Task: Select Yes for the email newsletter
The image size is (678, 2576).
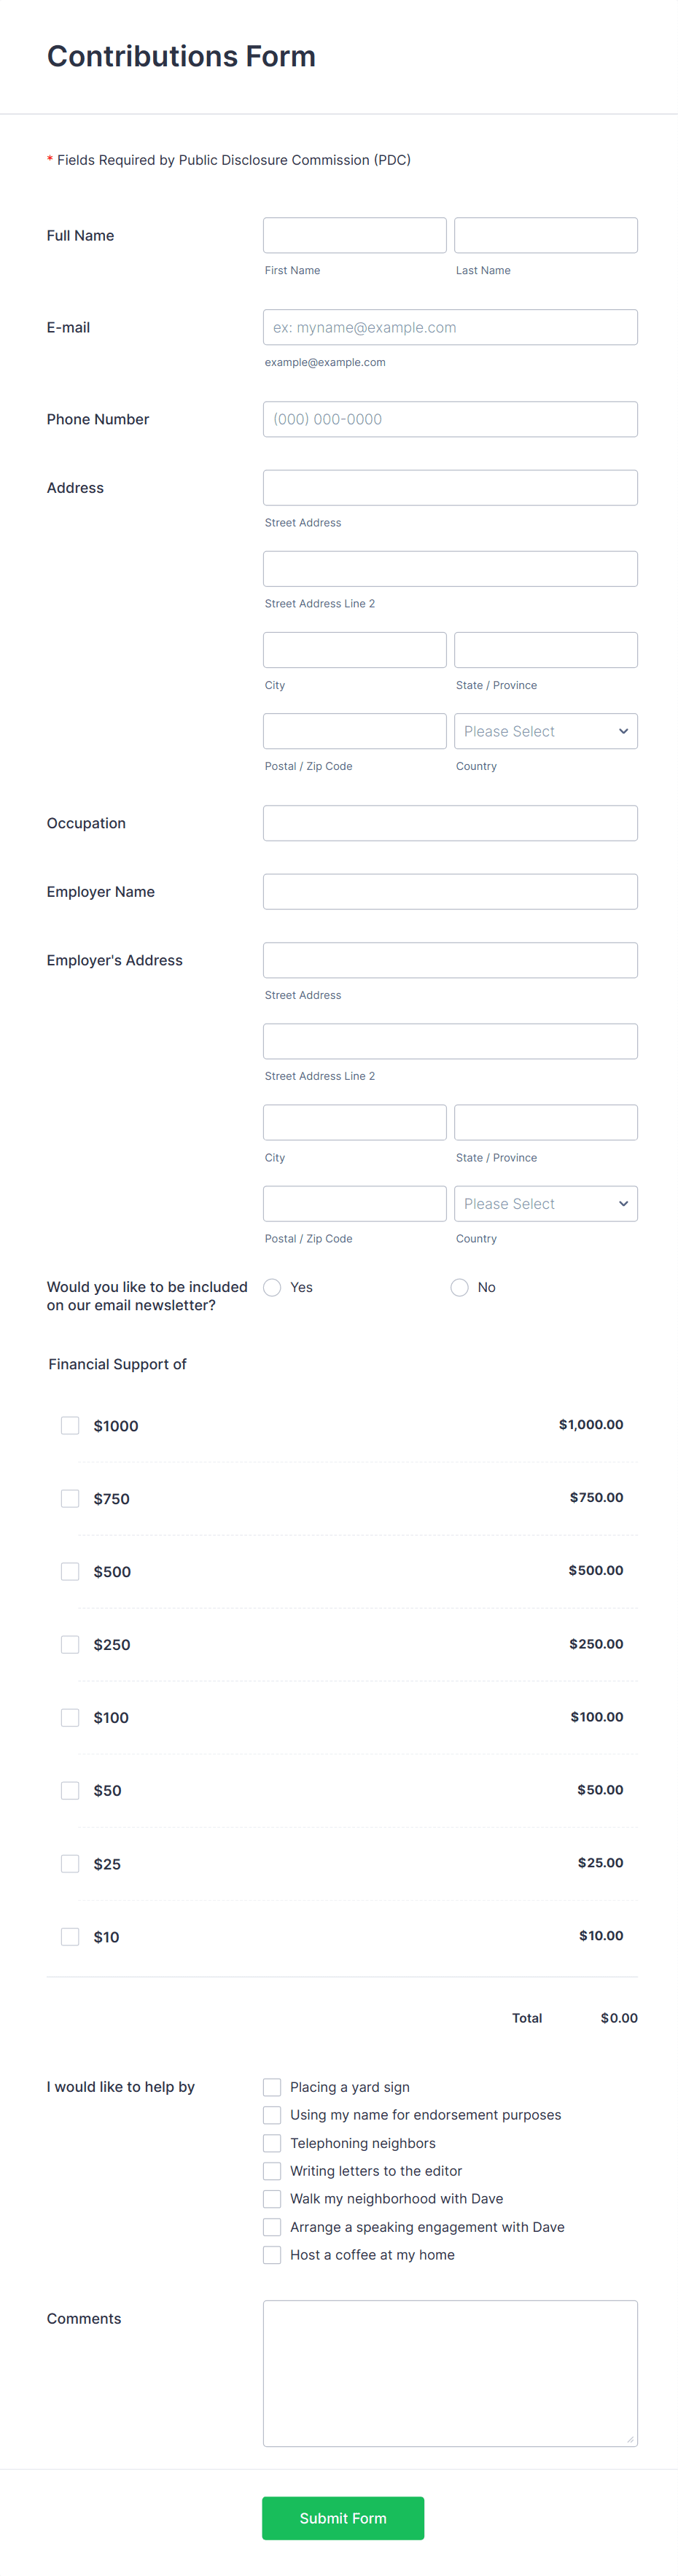Action: [272, 1287]
